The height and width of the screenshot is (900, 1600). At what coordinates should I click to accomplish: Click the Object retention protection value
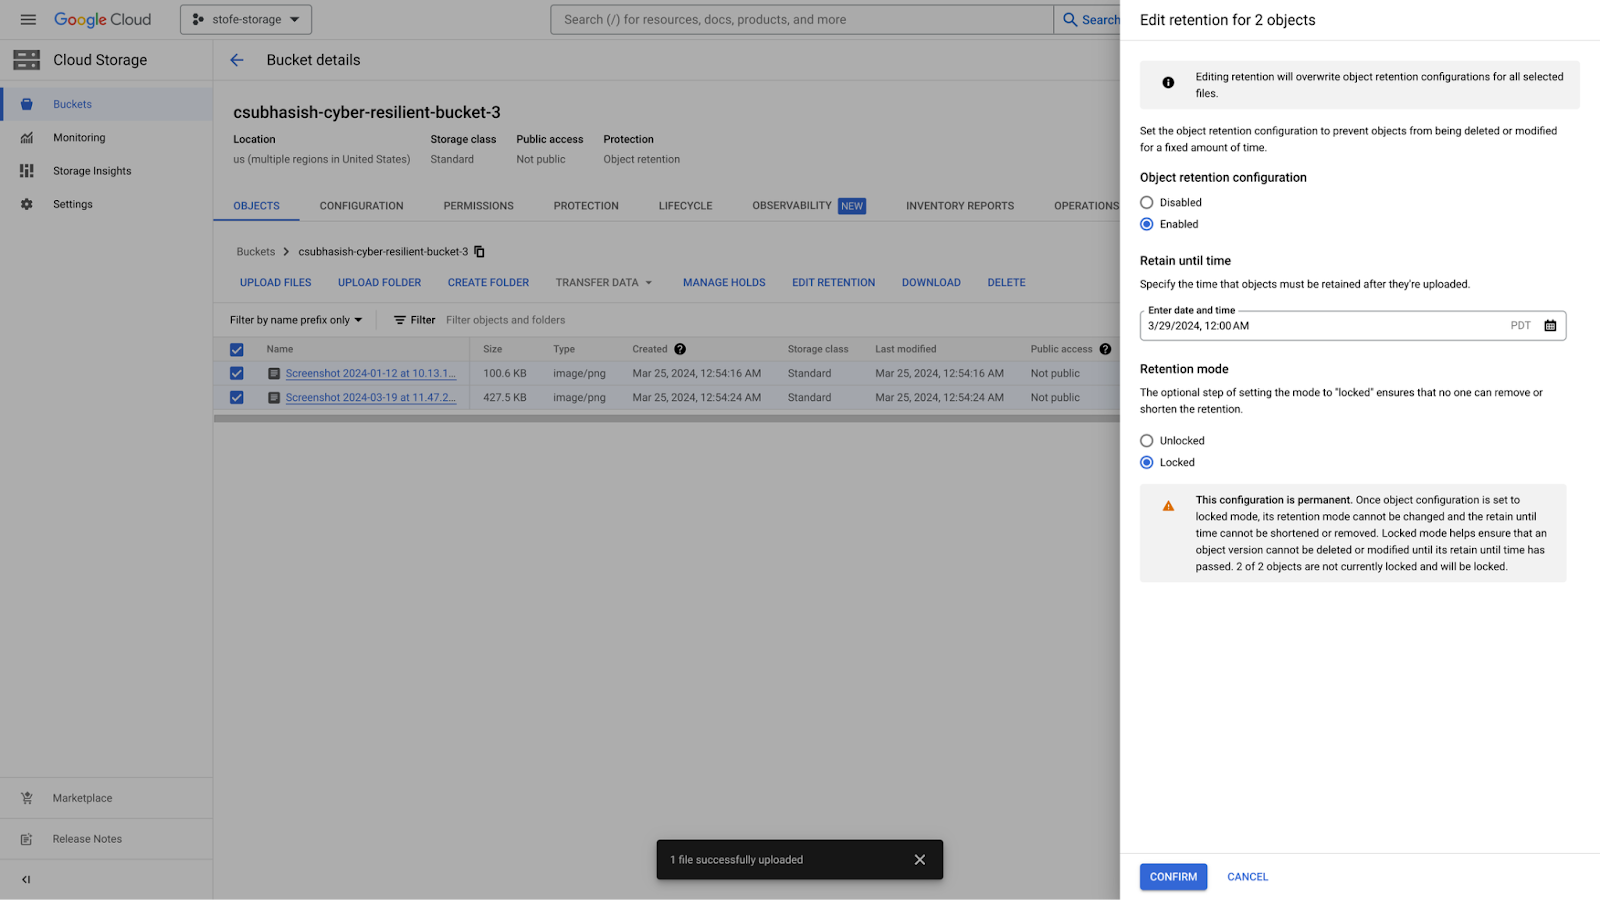click(x=641, y=160)
